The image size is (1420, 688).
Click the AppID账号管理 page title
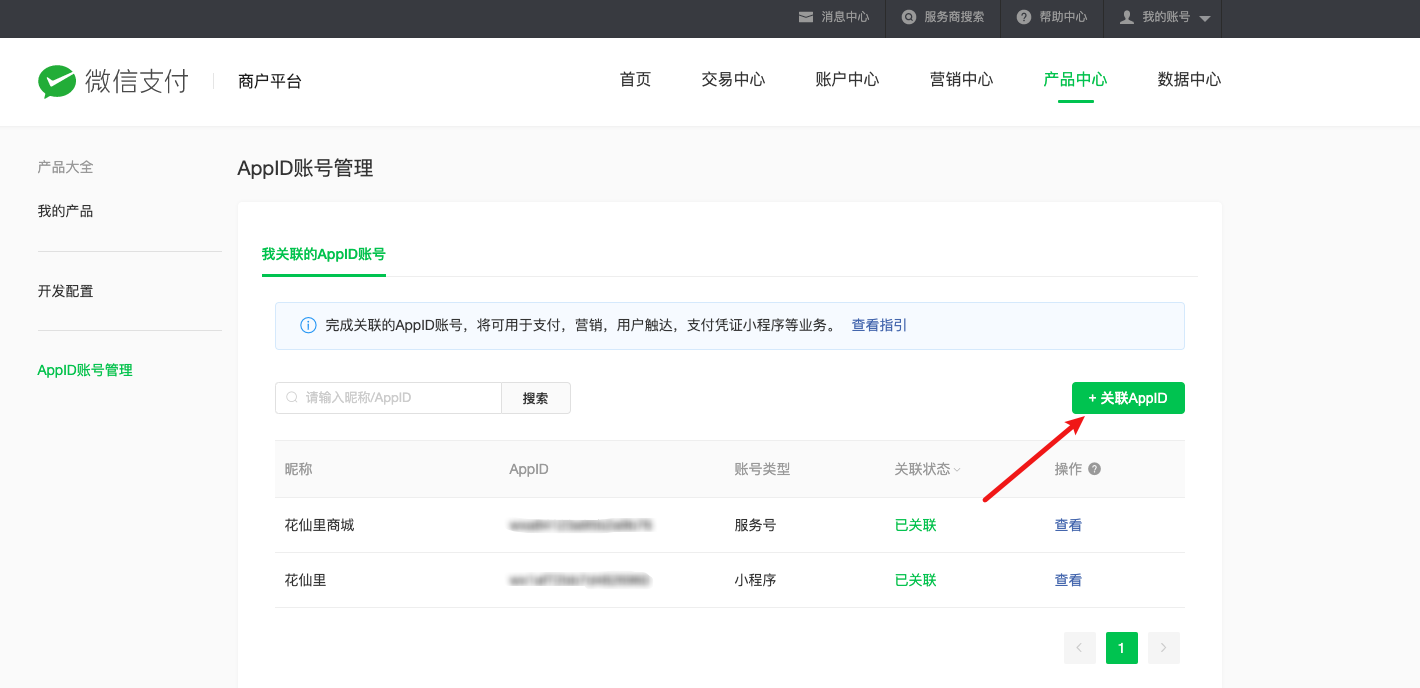click(305, 168)
